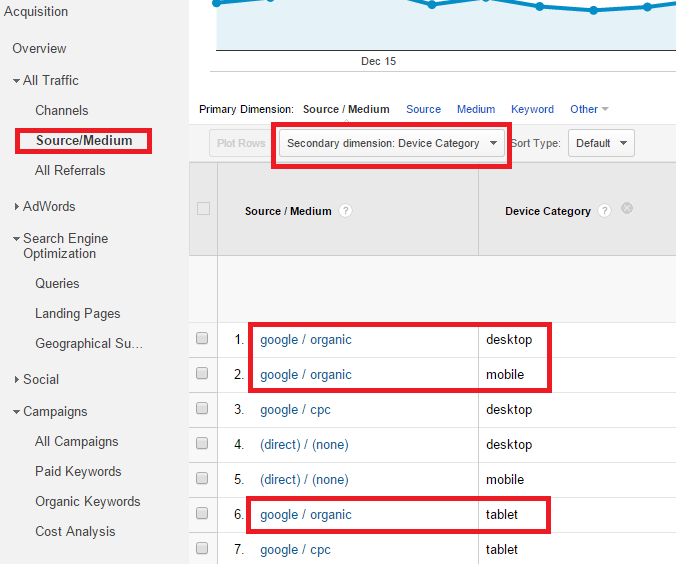This screenshot has width=676, height=564.
Task: Open the Queries report
Action: point(57,283)
